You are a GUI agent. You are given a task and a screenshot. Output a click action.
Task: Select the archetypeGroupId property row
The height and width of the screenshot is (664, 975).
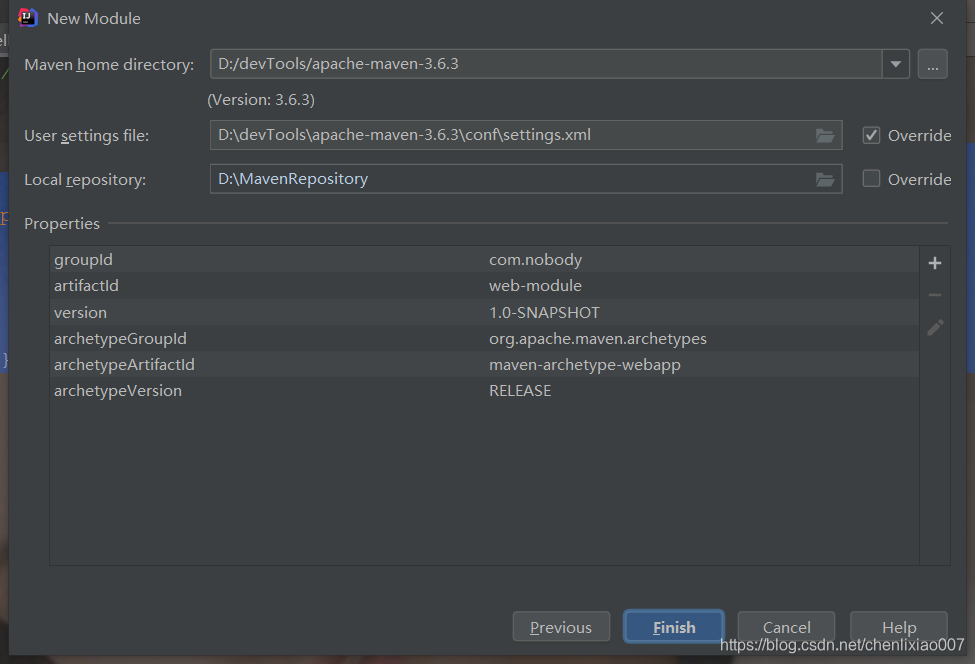tap(484, 338)
